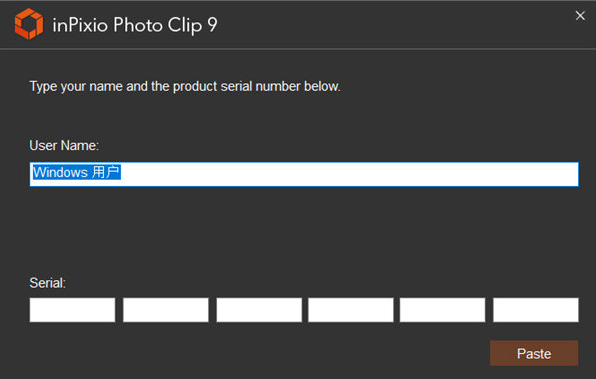The height and width of the screenshot is (379, 596).
Task: Click the digit 9 in the window title
Action: pyautogui.click(x=212, y=25)
